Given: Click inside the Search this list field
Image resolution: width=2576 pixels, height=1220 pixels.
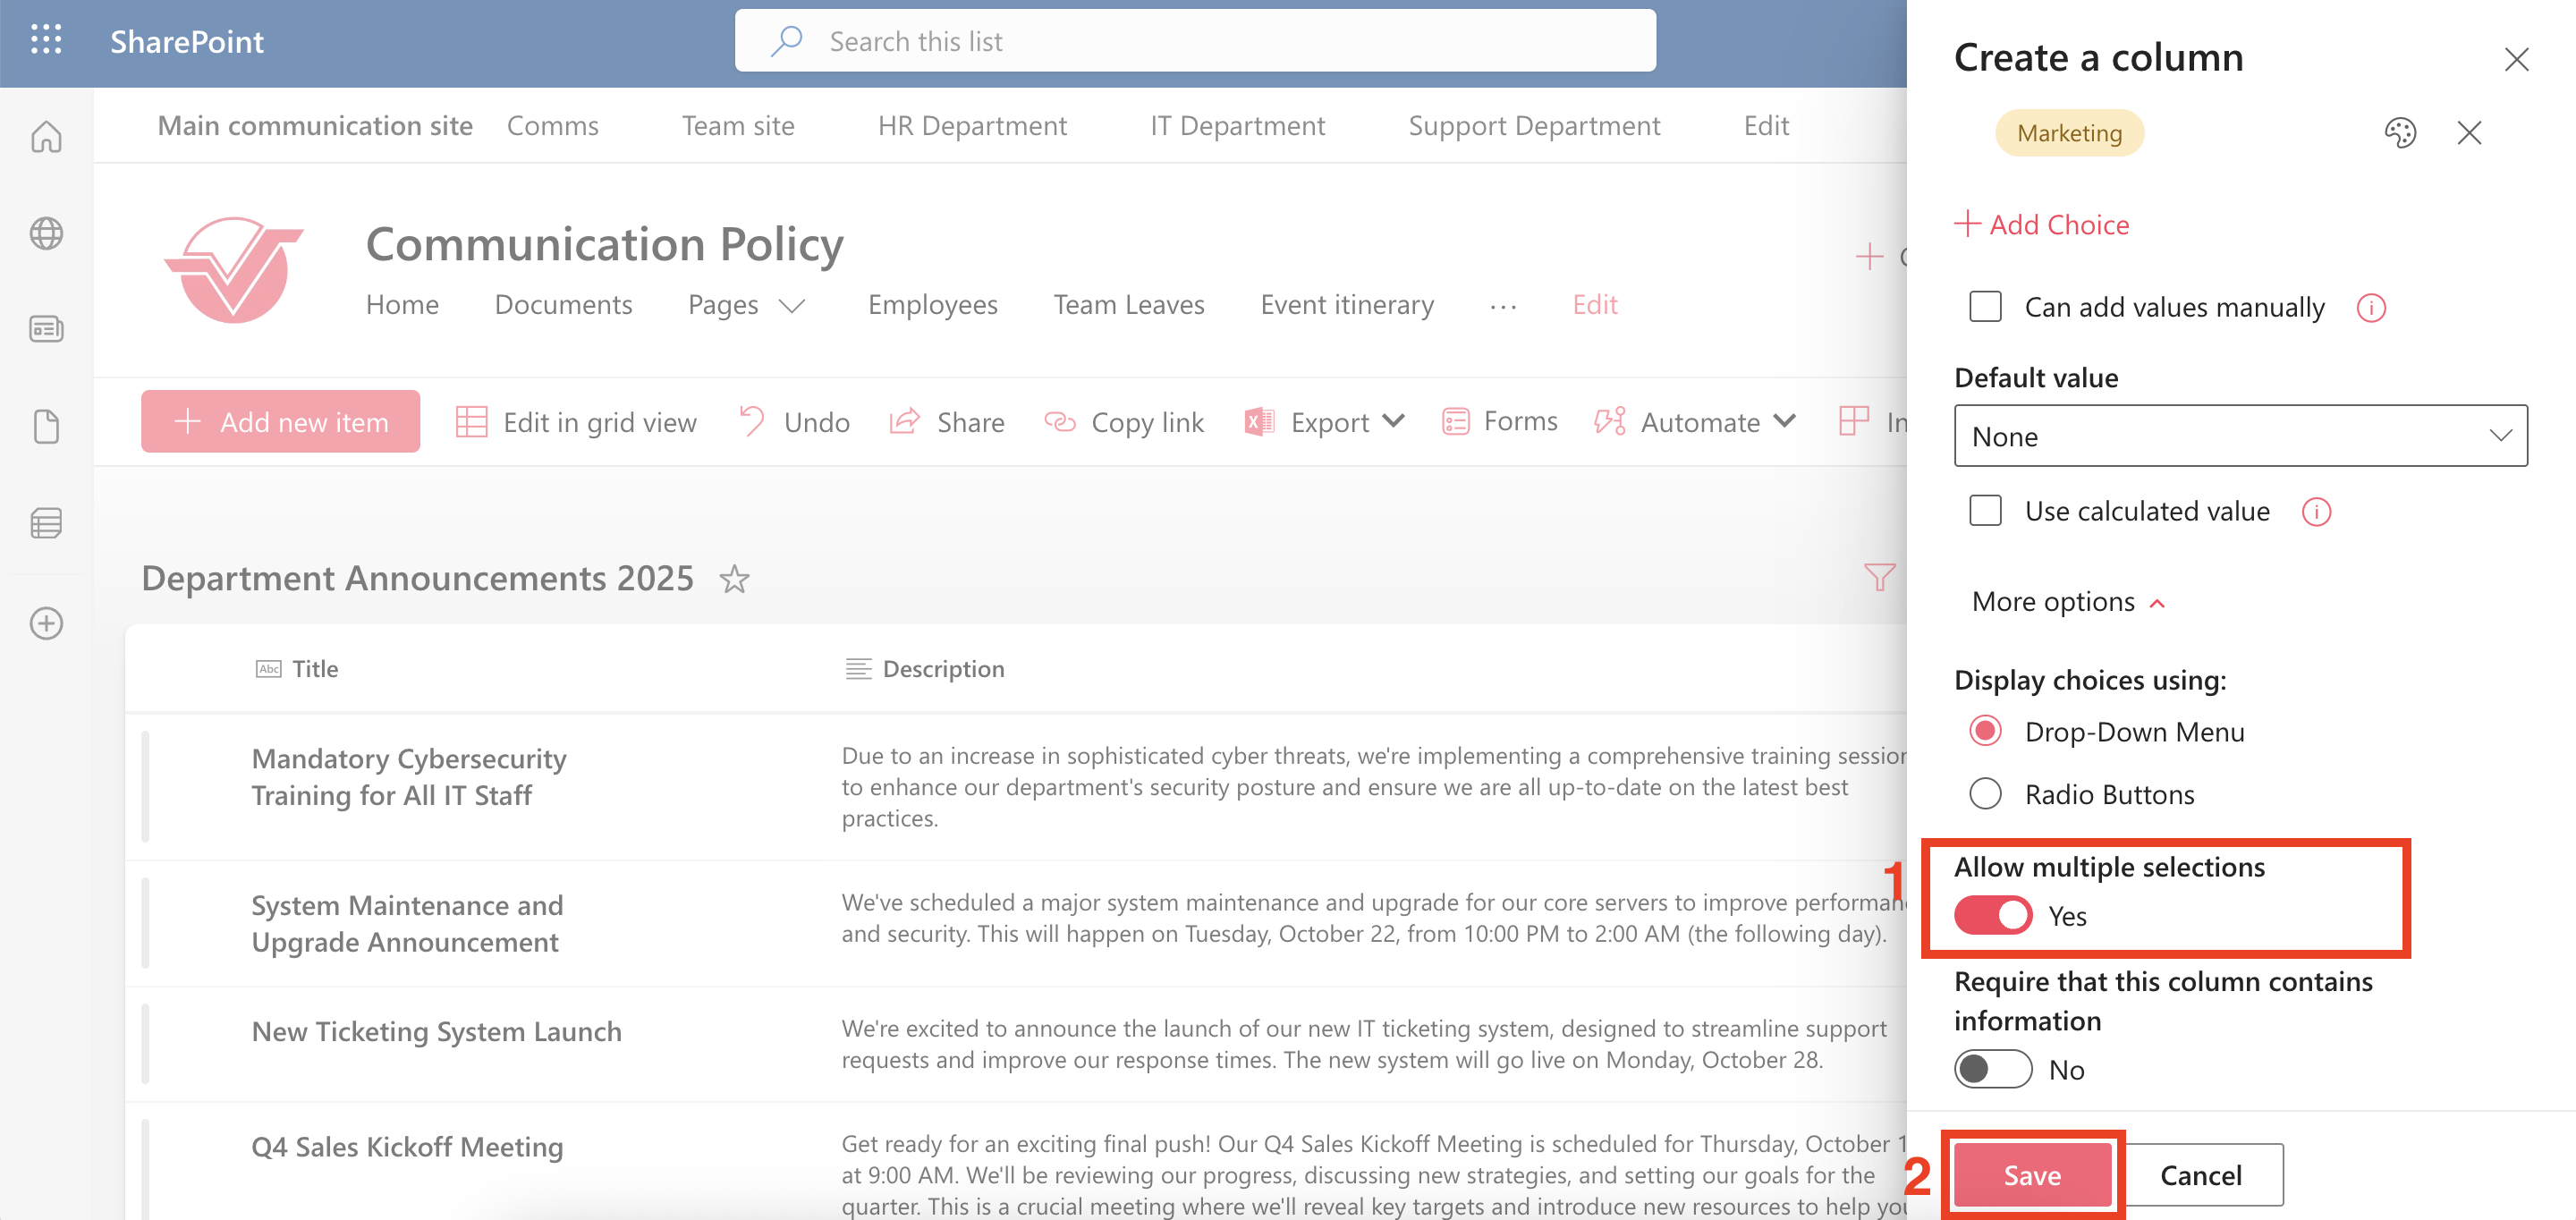Looking at the screenshot, I should pos(1195,41).
